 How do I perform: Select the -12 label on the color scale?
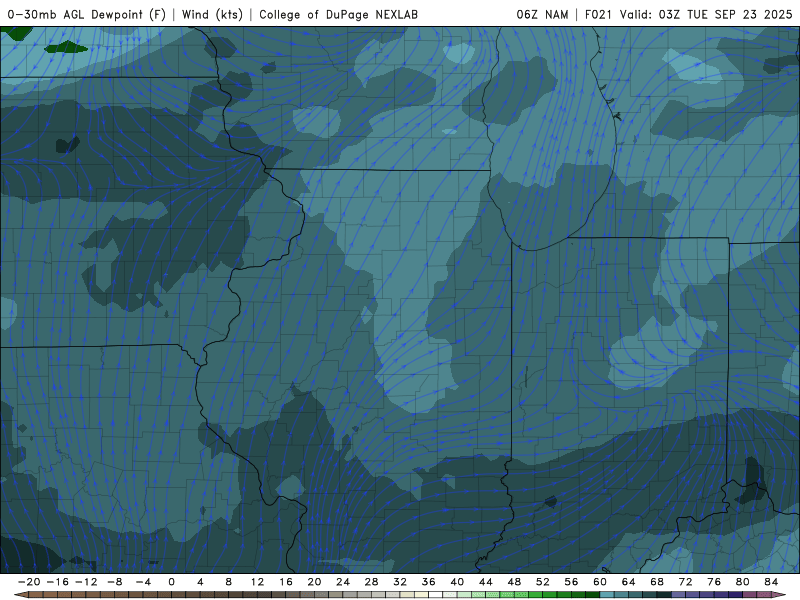pos(86,582)
